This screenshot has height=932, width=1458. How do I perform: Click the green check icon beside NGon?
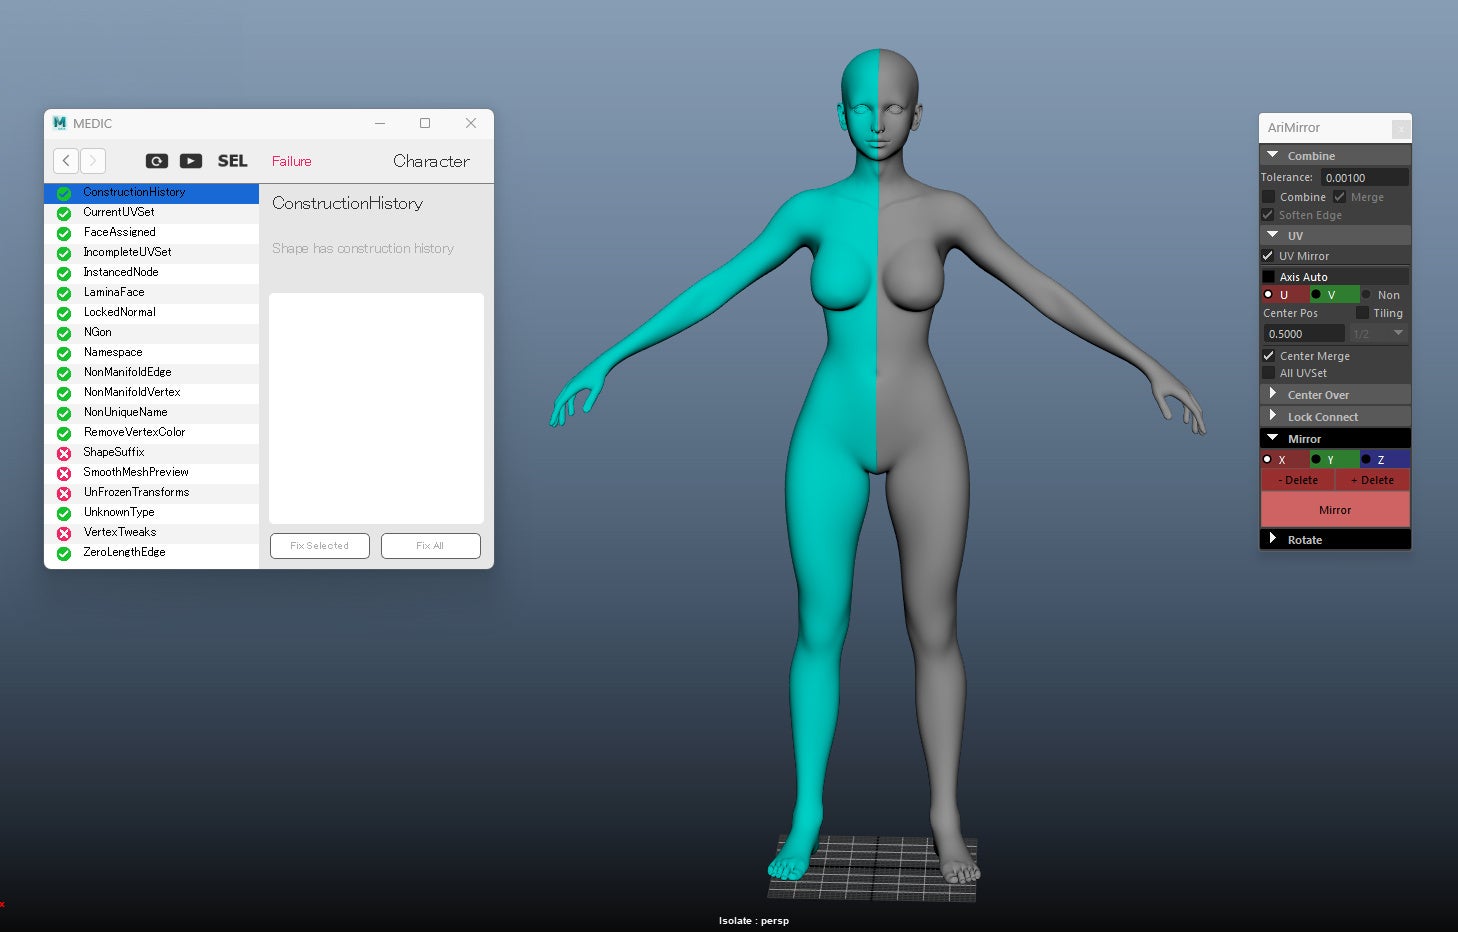point(64,333)
